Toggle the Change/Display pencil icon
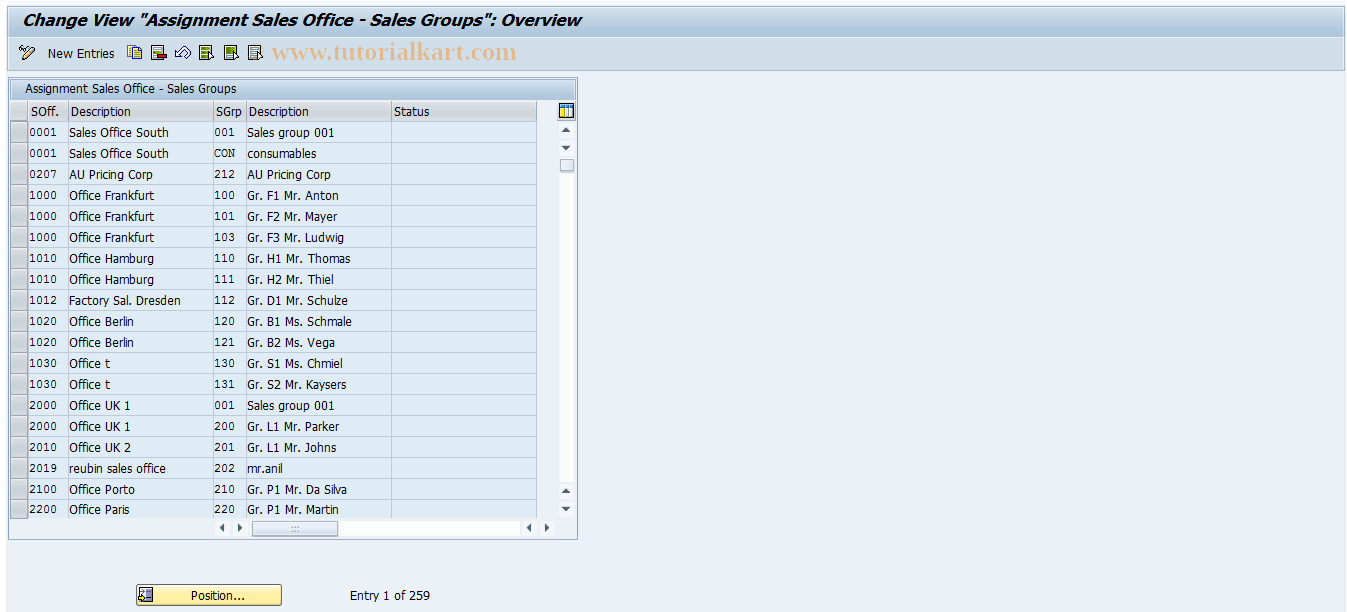The width and height of the screenshot is (1347, 612). [x=26, y=52]
